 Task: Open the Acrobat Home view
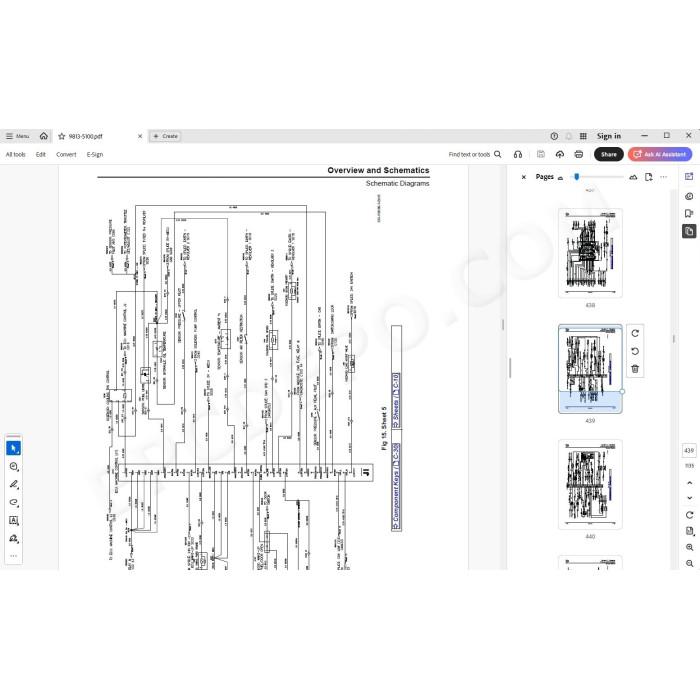43,136
